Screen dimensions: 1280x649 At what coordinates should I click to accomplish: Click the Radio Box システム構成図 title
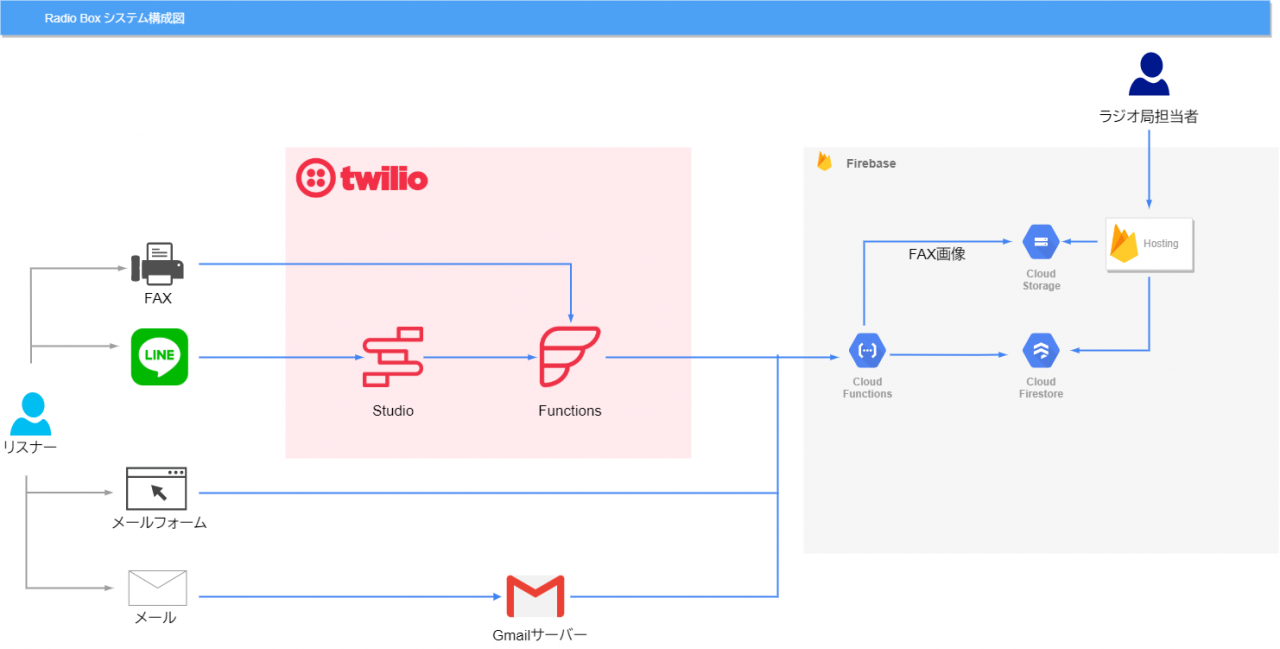pyautogui.click(x=115, y=18)
